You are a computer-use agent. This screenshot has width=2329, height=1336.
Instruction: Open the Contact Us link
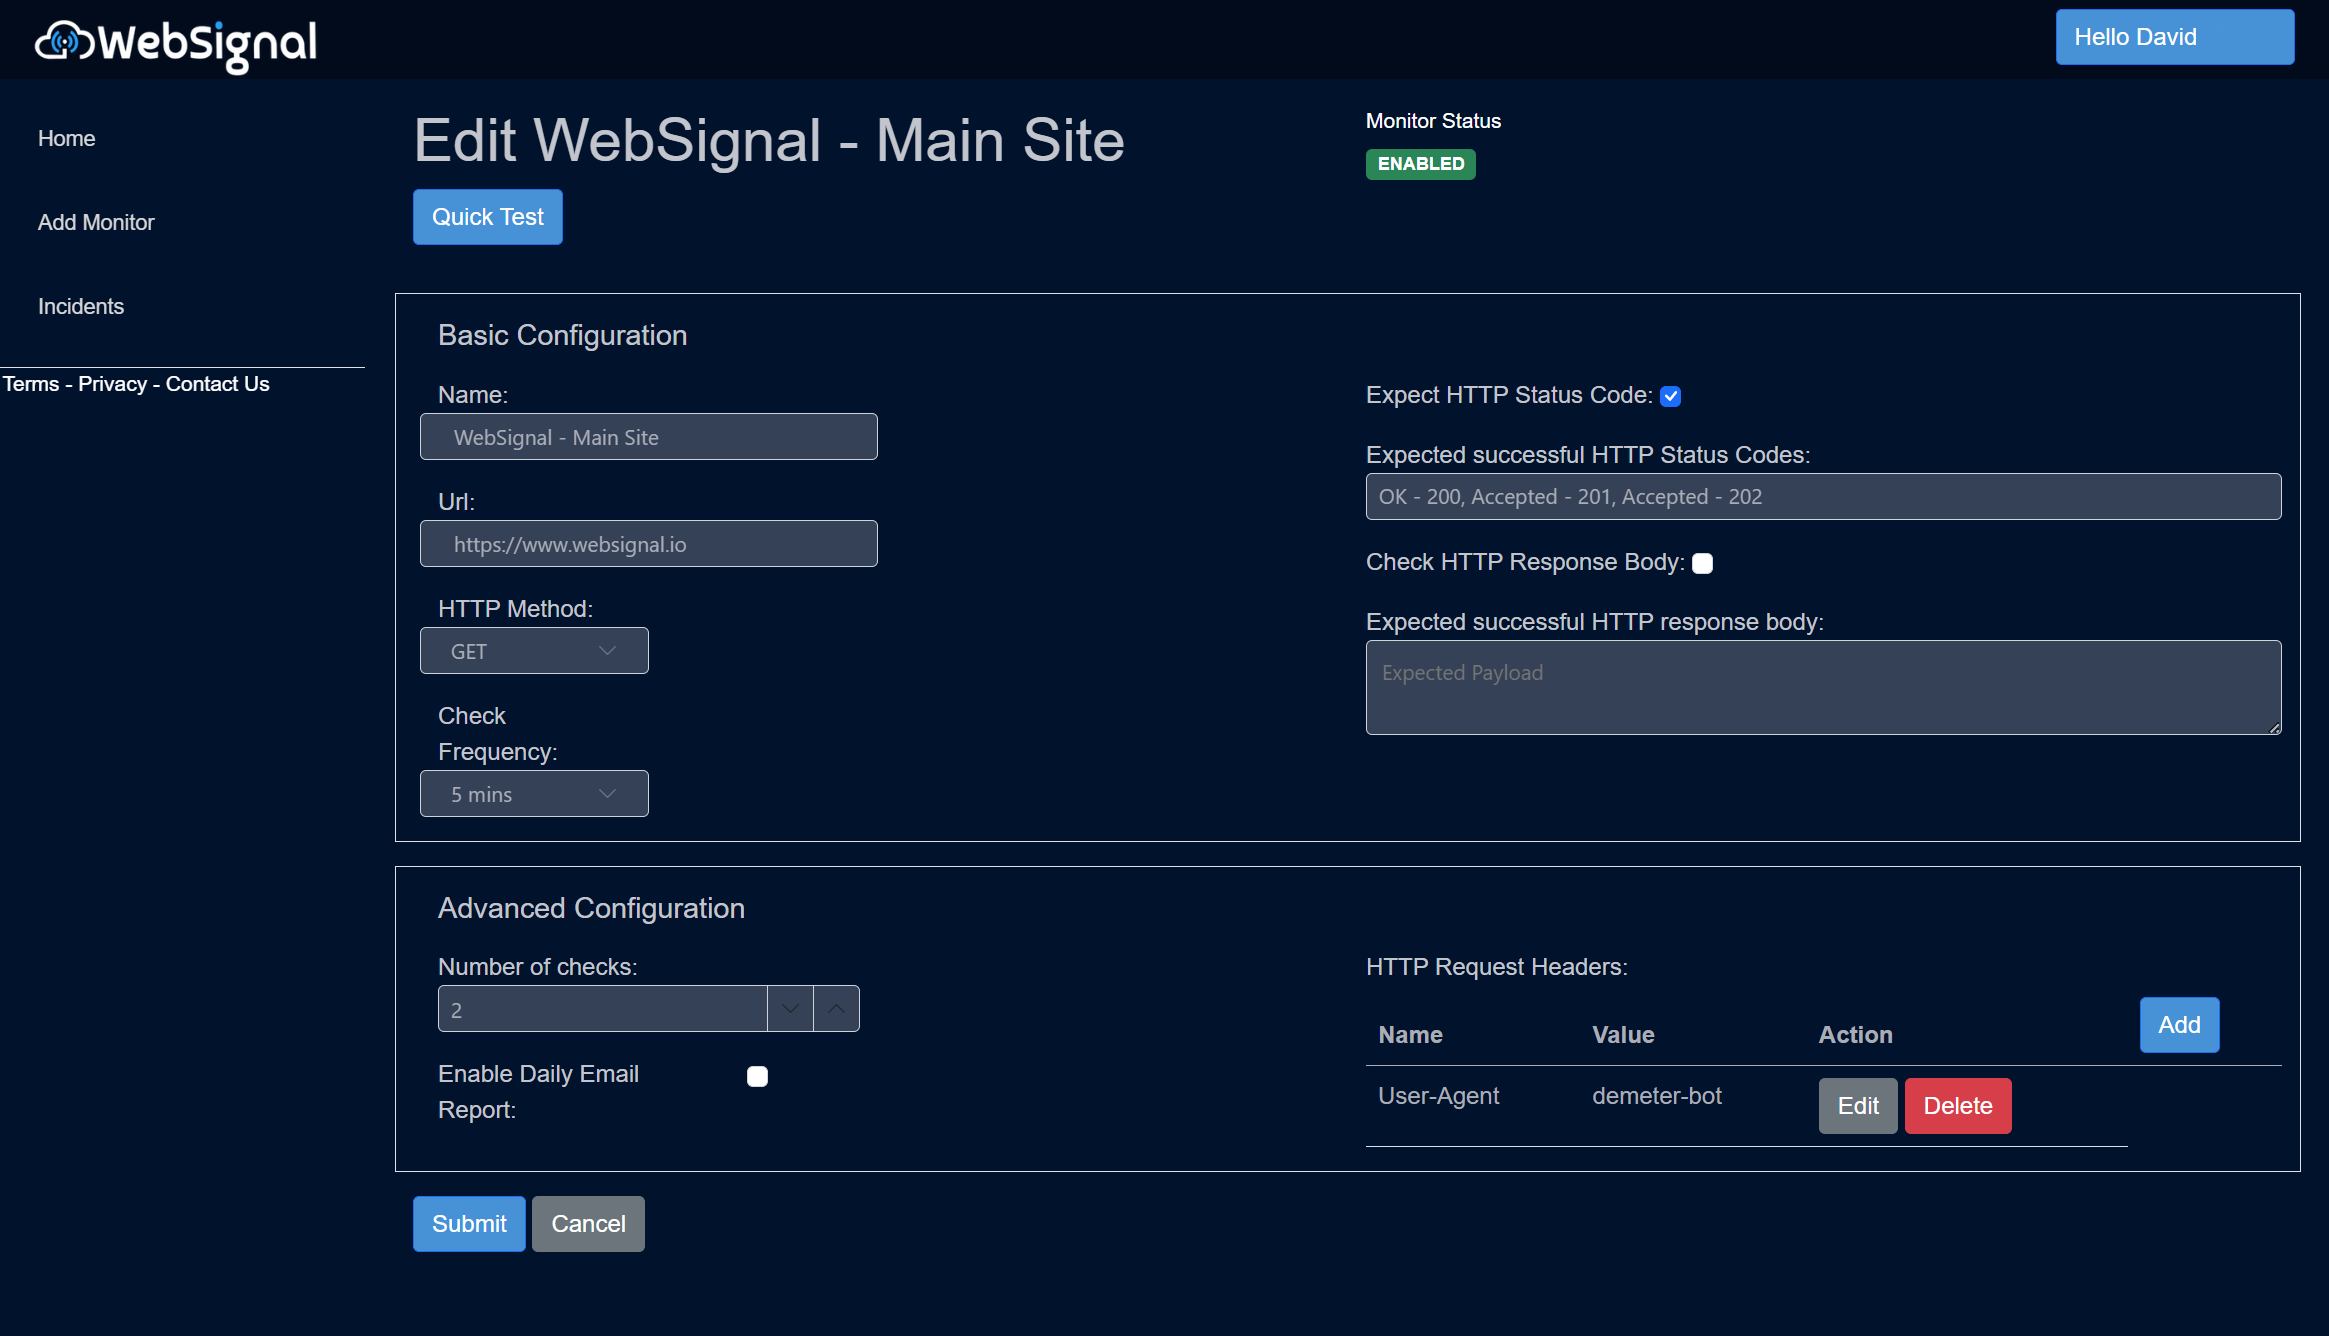217,384
